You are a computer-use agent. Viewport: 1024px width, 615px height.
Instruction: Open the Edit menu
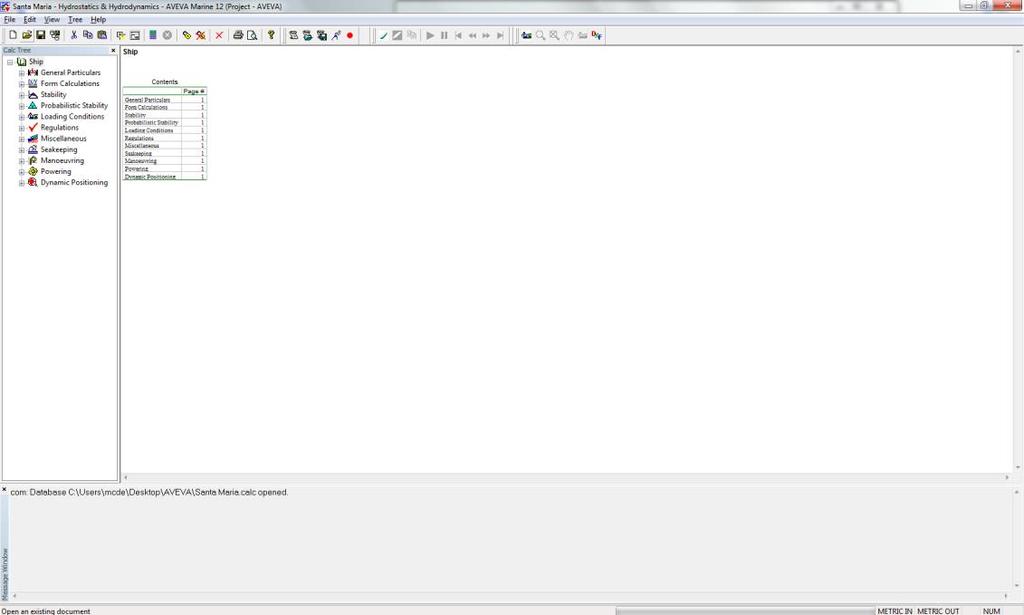coord(30,20)
